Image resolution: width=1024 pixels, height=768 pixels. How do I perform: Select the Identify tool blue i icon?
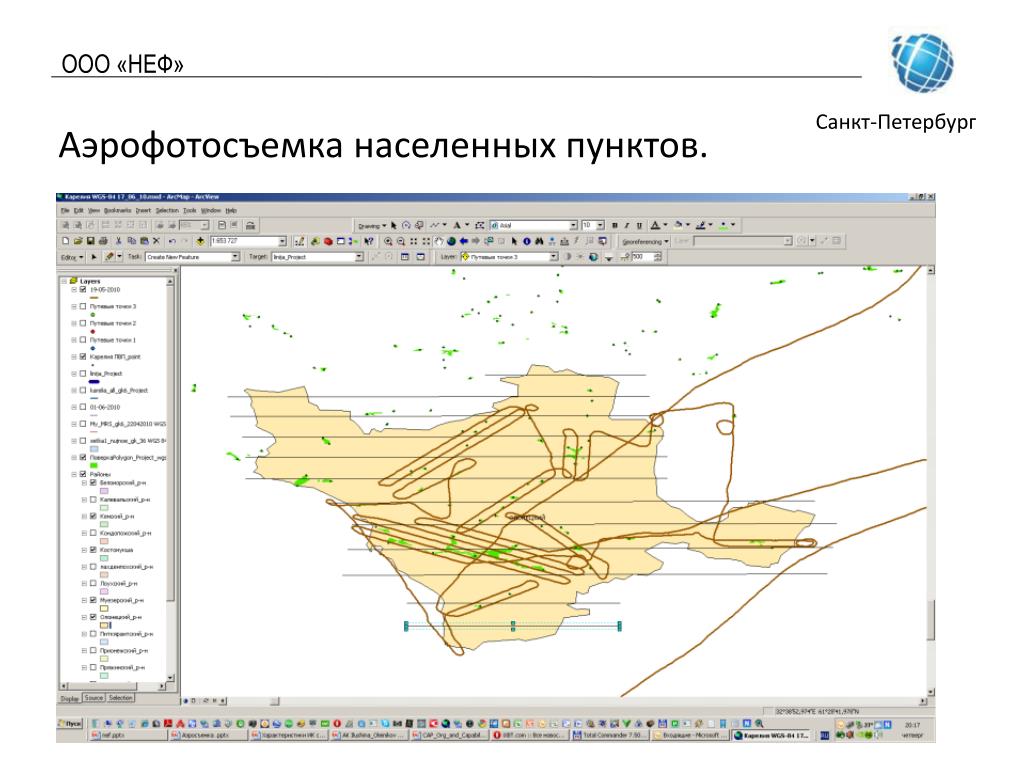pyautogui.click(x=527, y=241)
